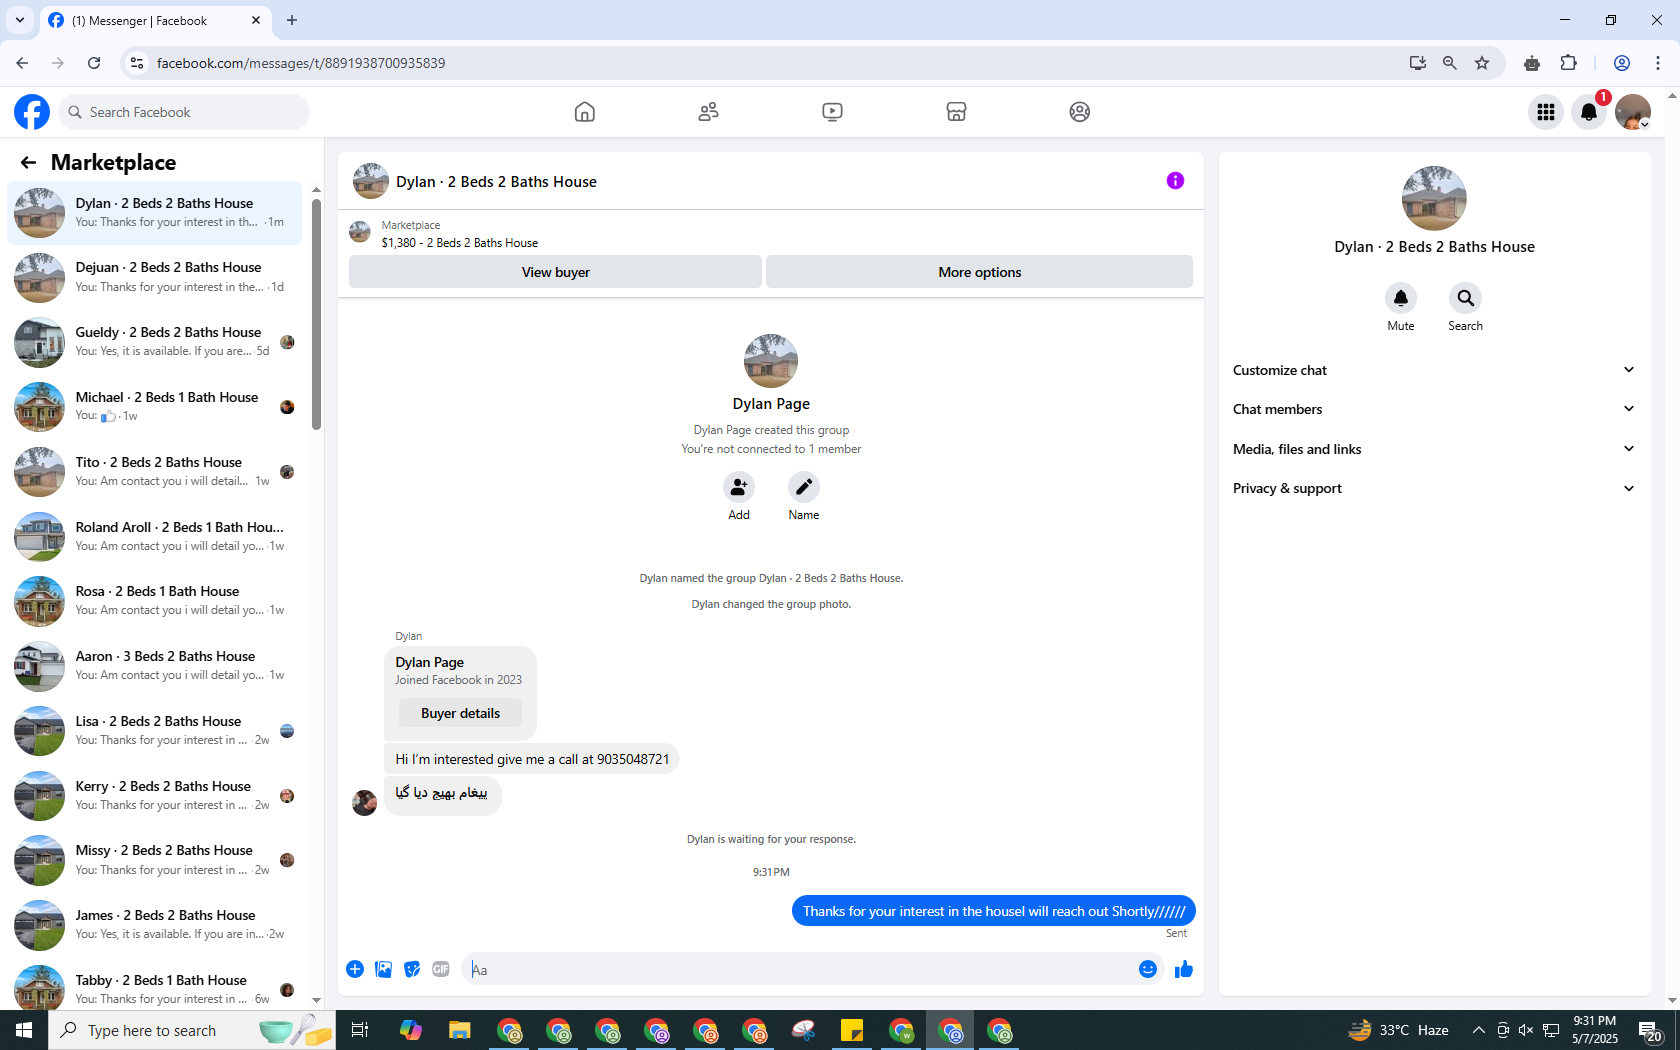Open Tabby · 2 Beds 1 Bath House chat
Screen dimensions: 1680x1050
pos(155,988)
